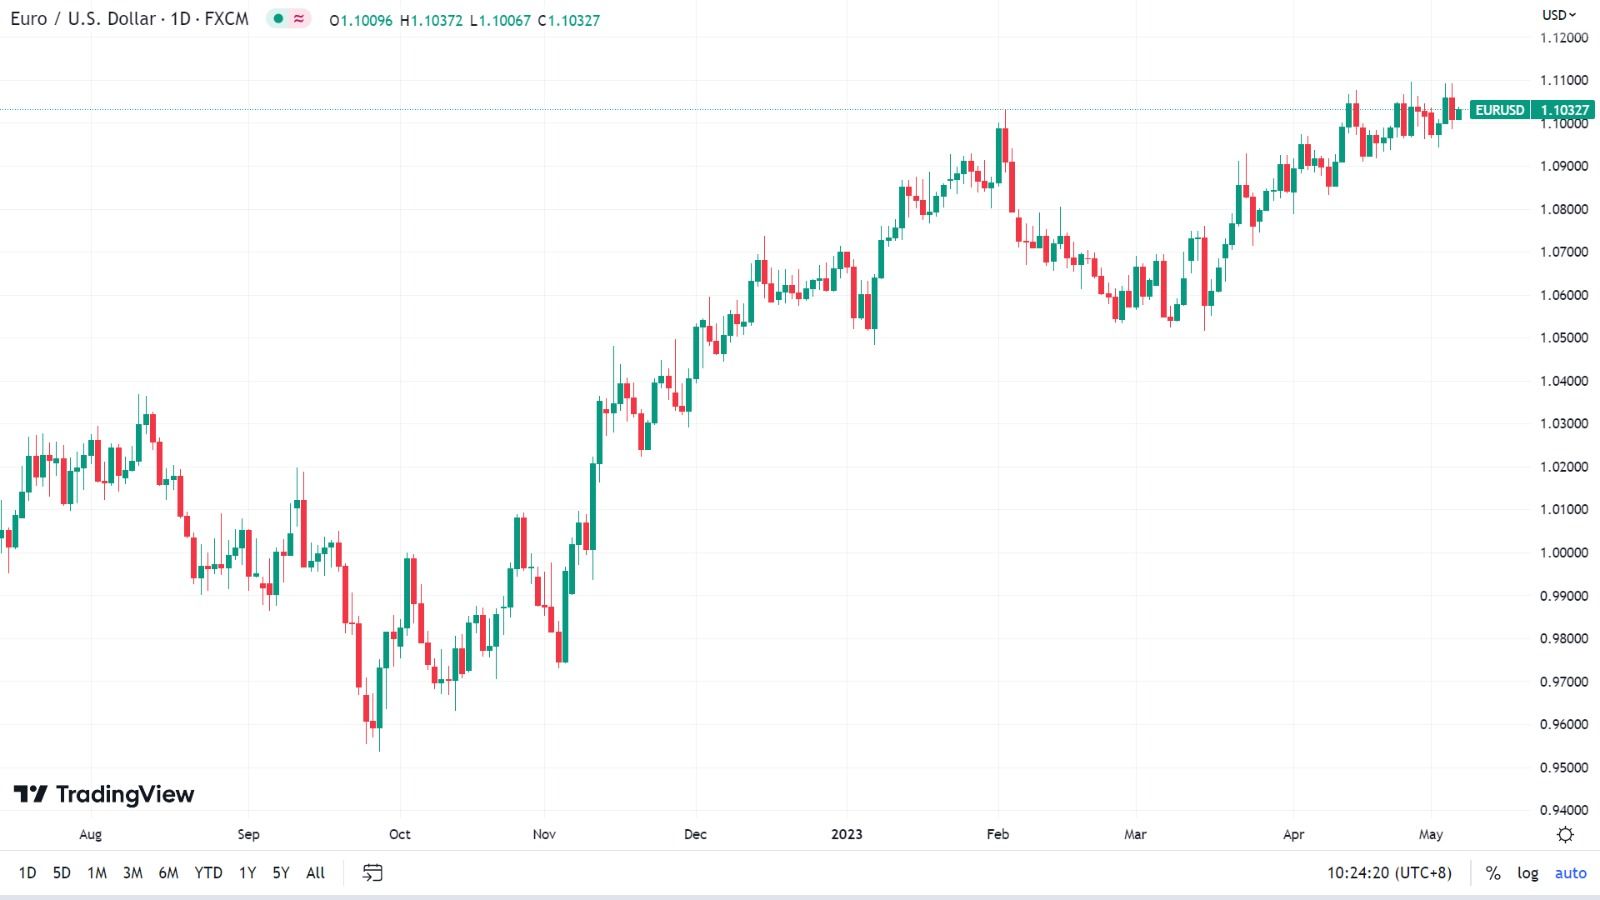1600x900 pixels.
Task: Click the May label on time axis
Action: [x=1431, y=834]
